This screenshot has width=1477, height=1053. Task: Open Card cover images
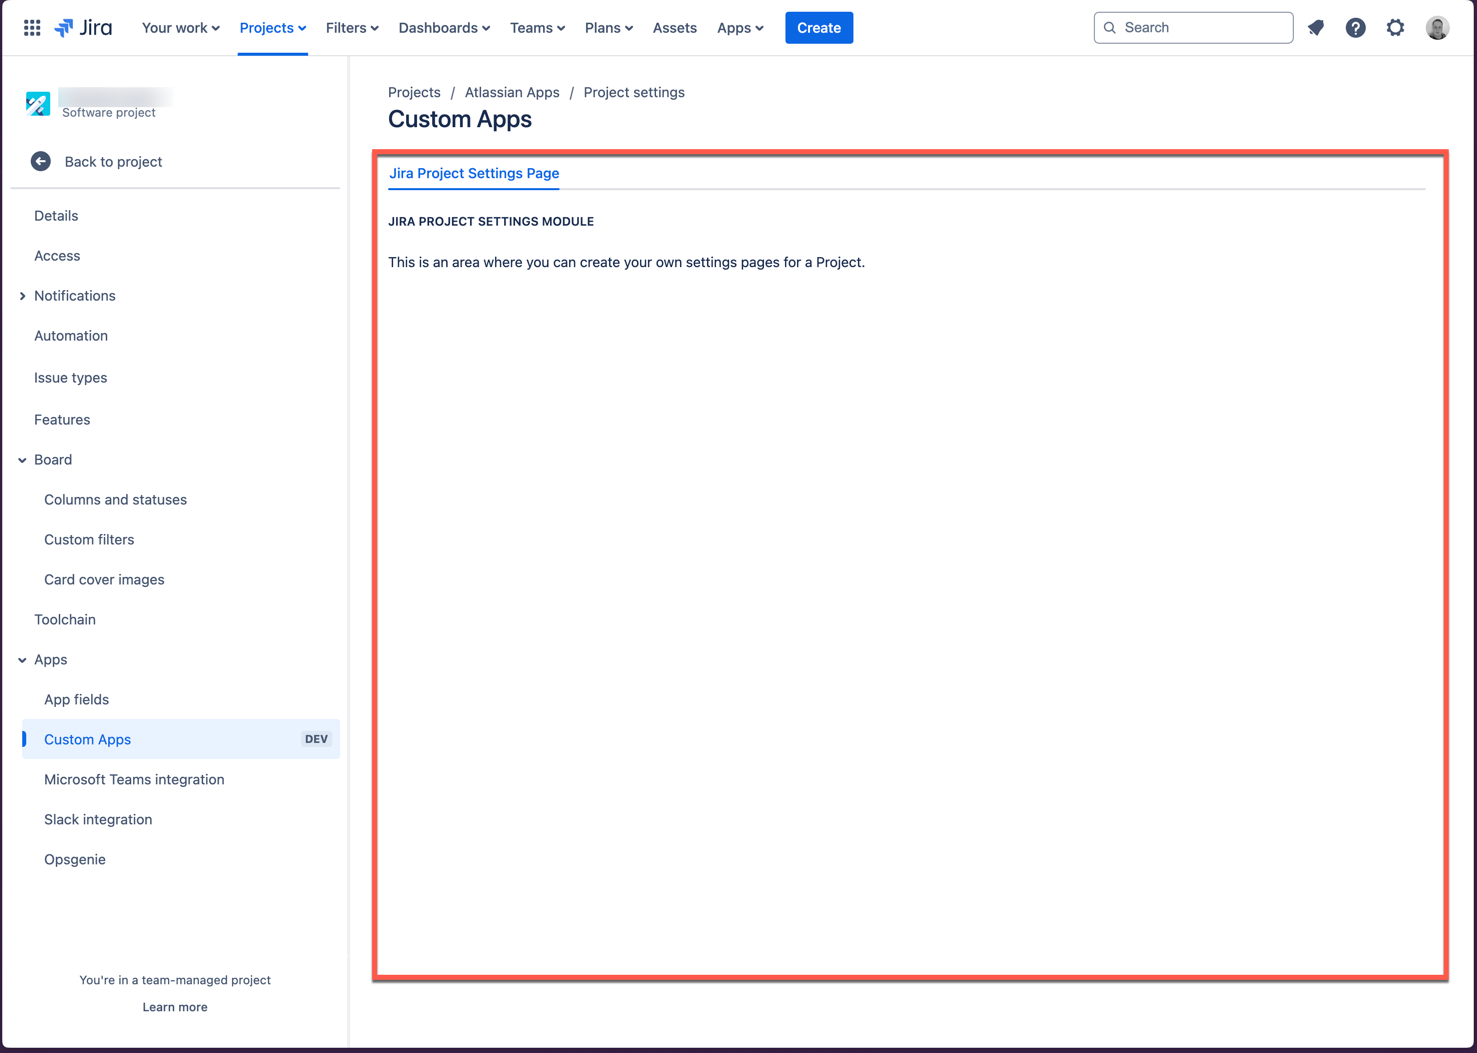(x=104, y=580)
